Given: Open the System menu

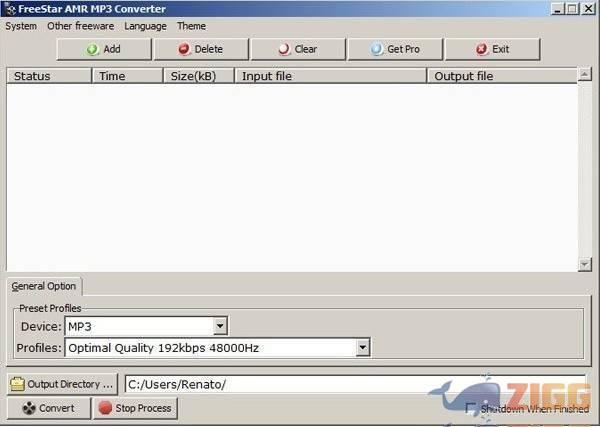Looking at the screenshot, I should pyautogui.click(x=21, y=26).
